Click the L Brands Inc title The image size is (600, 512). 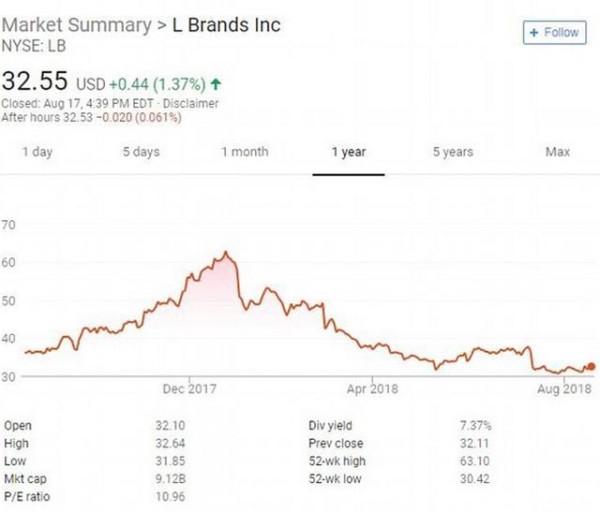coord(227,25)
